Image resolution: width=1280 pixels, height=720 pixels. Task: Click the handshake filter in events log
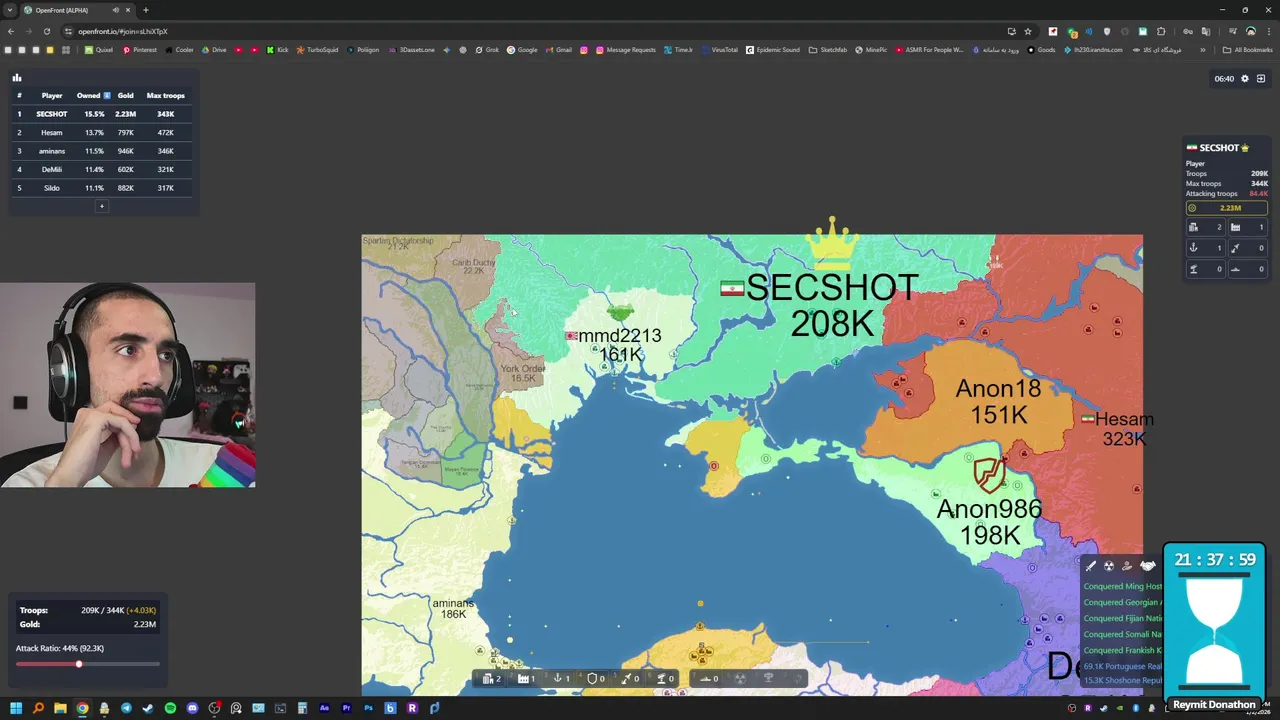click(x=1147, y=566)
